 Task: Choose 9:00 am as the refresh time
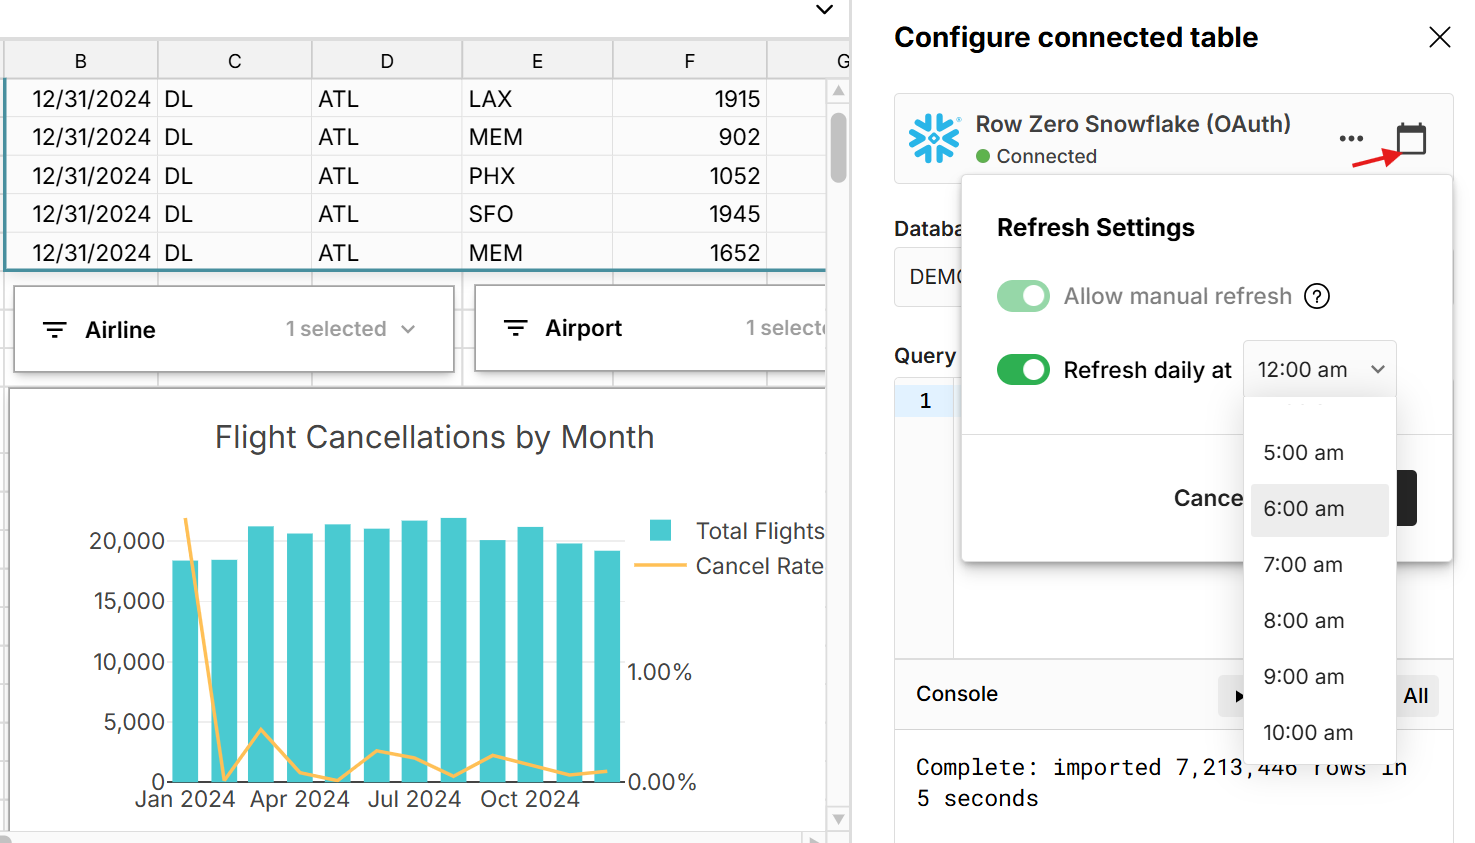click(1302, 677)
